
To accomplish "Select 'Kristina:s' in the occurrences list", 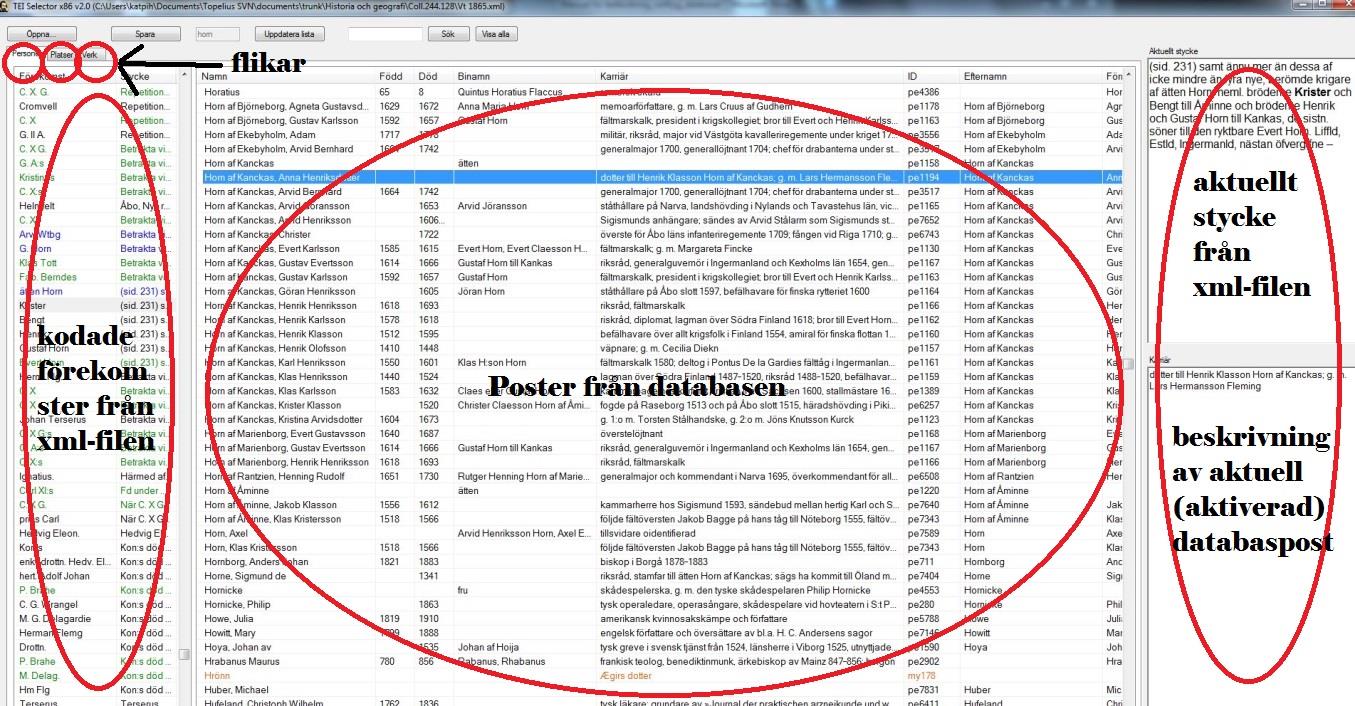I will coord(38,177).
